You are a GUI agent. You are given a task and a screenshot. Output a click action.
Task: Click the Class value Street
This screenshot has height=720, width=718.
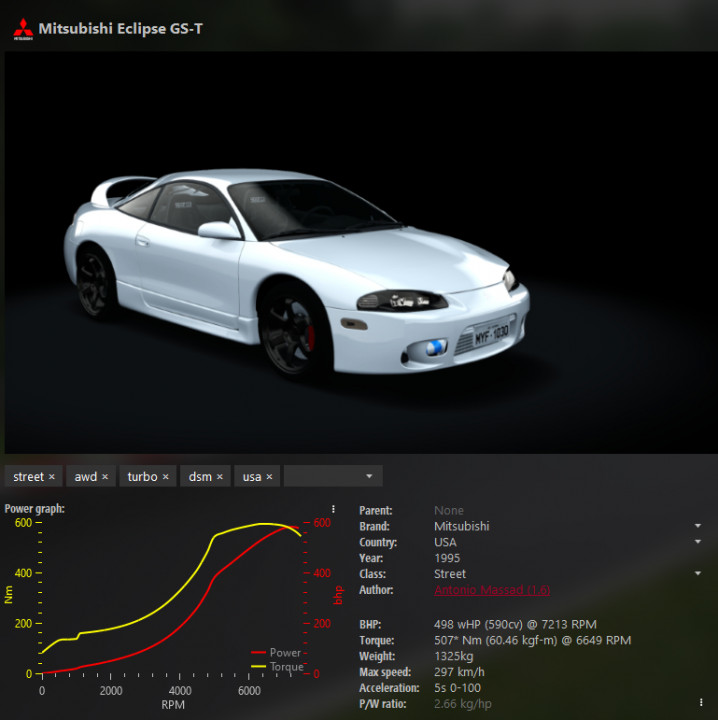point(450,574)
